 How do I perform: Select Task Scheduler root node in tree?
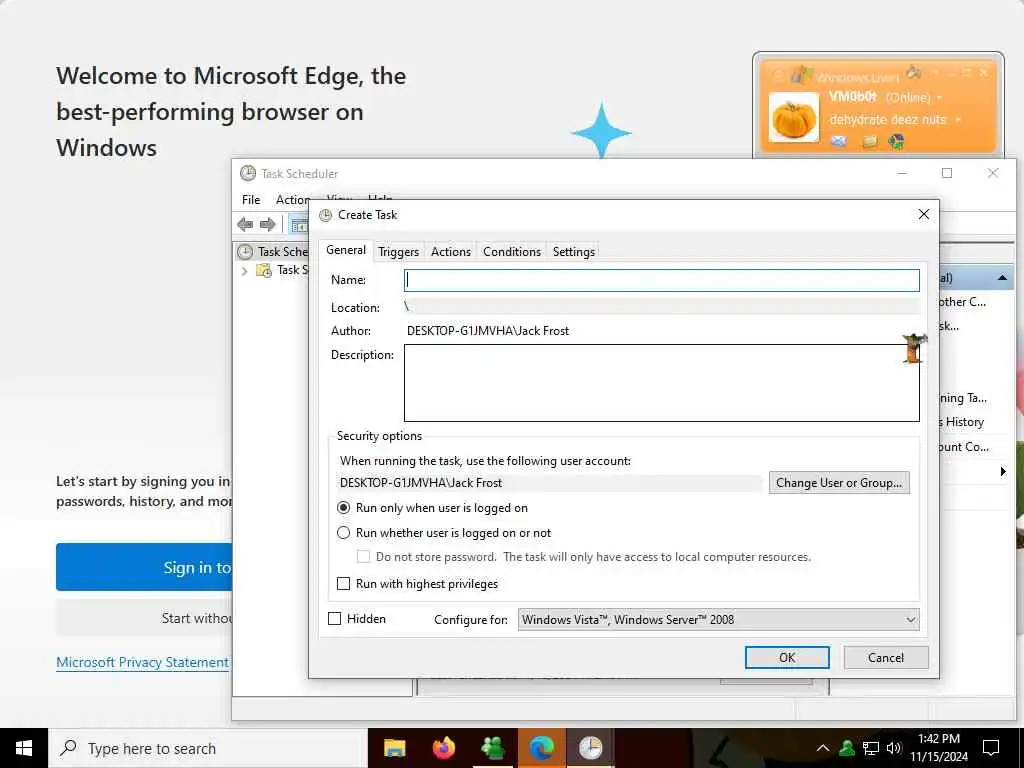tap(272, 251)
